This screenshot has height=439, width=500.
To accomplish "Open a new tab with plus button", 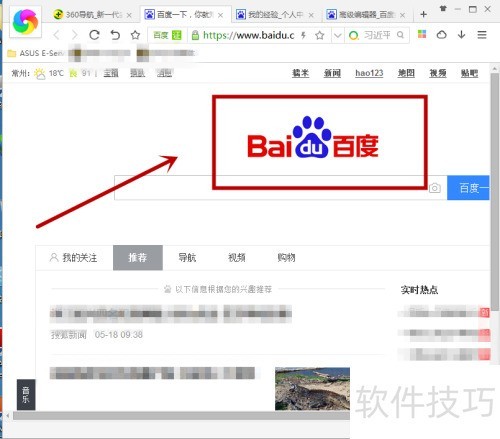I will tap(423, 14).
